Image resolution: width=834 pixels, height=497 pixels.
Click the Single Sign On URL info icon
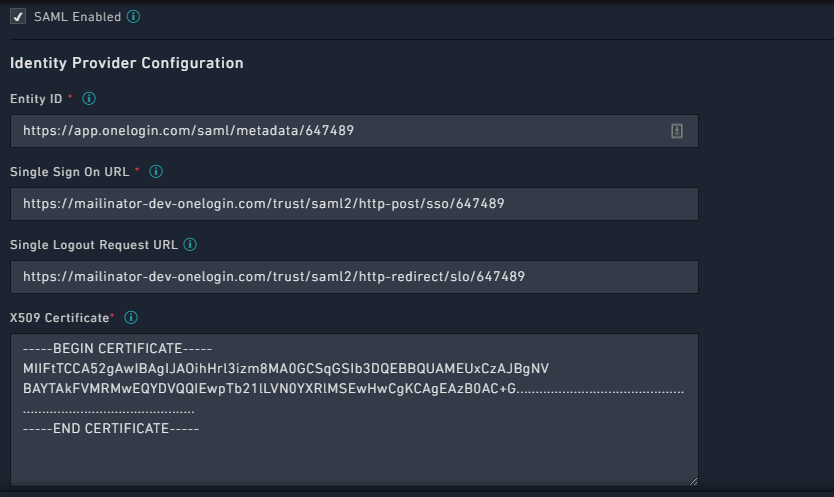tap(156, 172)
